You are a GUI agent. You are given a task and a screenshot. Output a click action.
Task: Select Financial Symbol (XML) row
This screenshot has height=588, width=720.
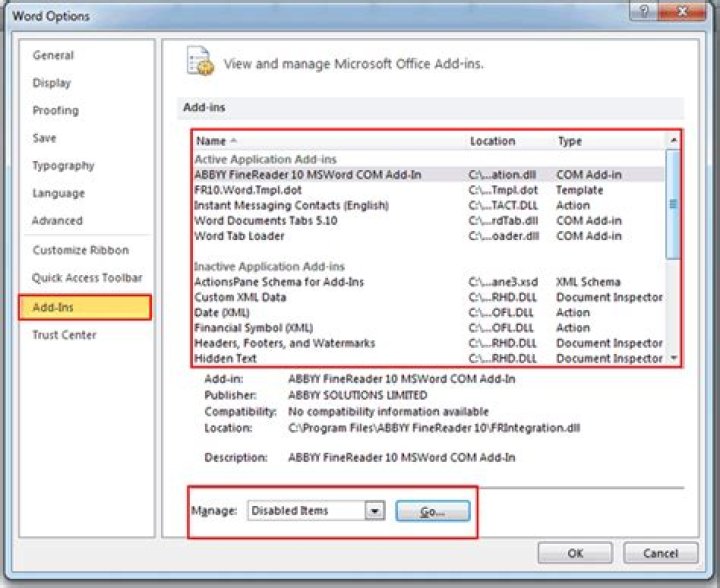[428, 328]
